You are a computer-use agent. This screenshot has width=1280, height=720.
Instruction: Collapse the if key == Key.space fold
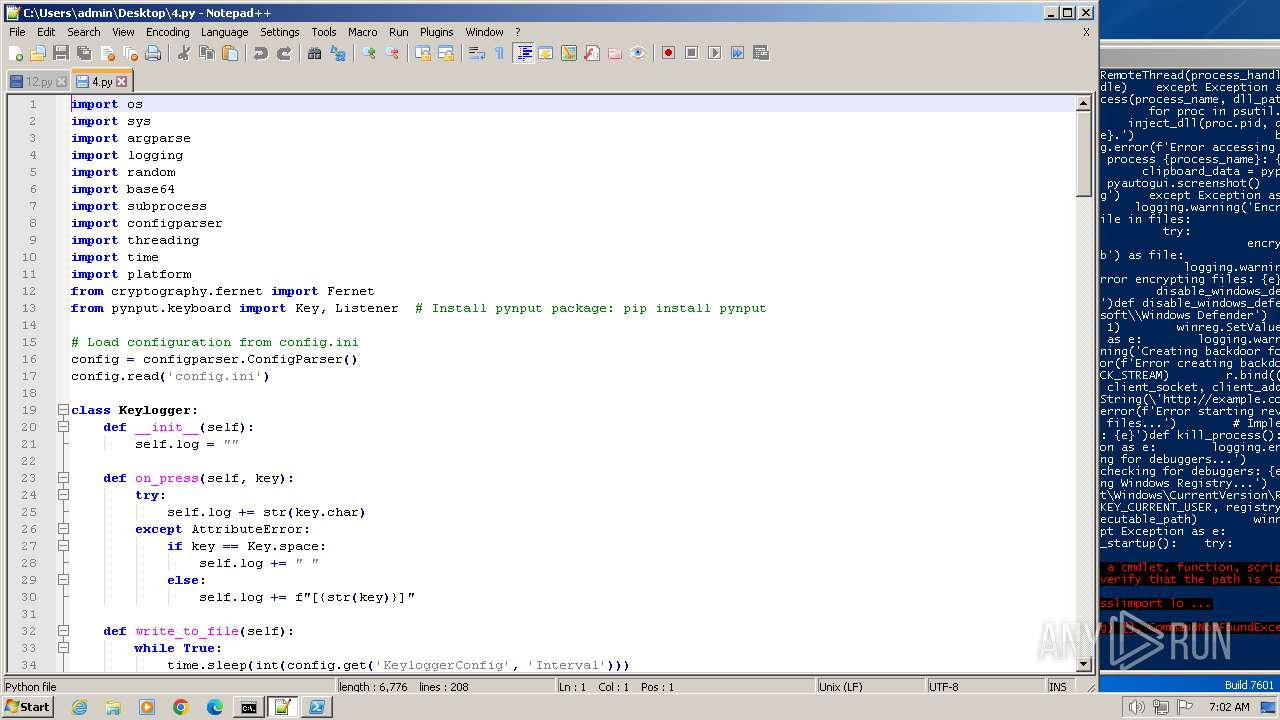(x=63, y=546)
